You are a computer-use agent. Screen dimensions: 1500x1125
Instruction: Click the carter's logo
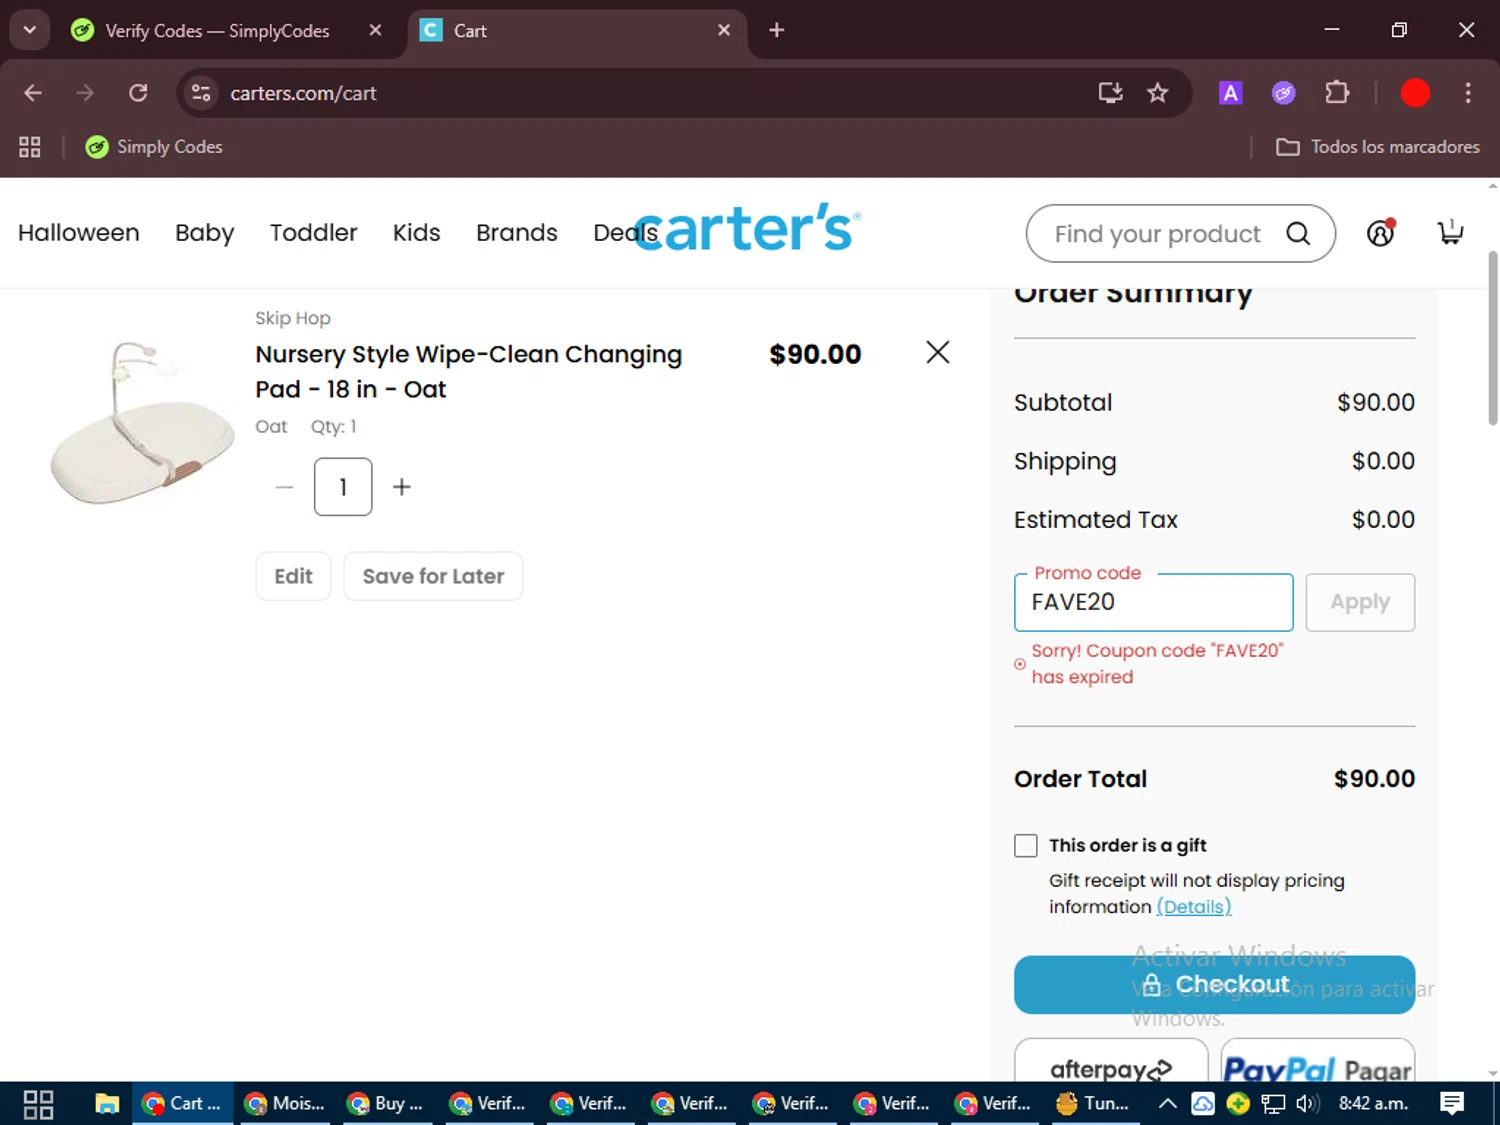(748, 228)
